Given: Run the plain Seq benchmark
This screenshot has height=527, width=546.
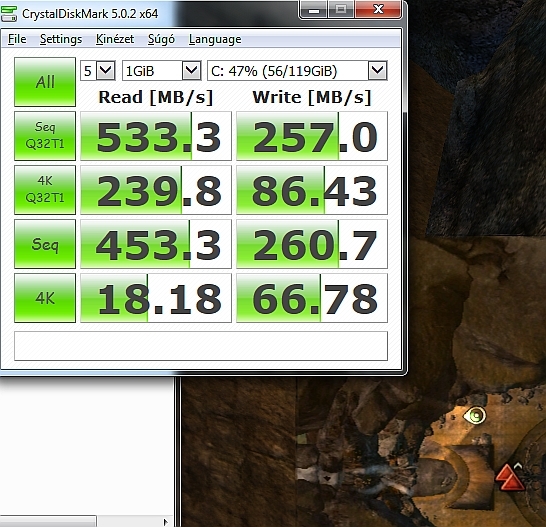Looking at the screenshot, I should (x=45, y=244).
